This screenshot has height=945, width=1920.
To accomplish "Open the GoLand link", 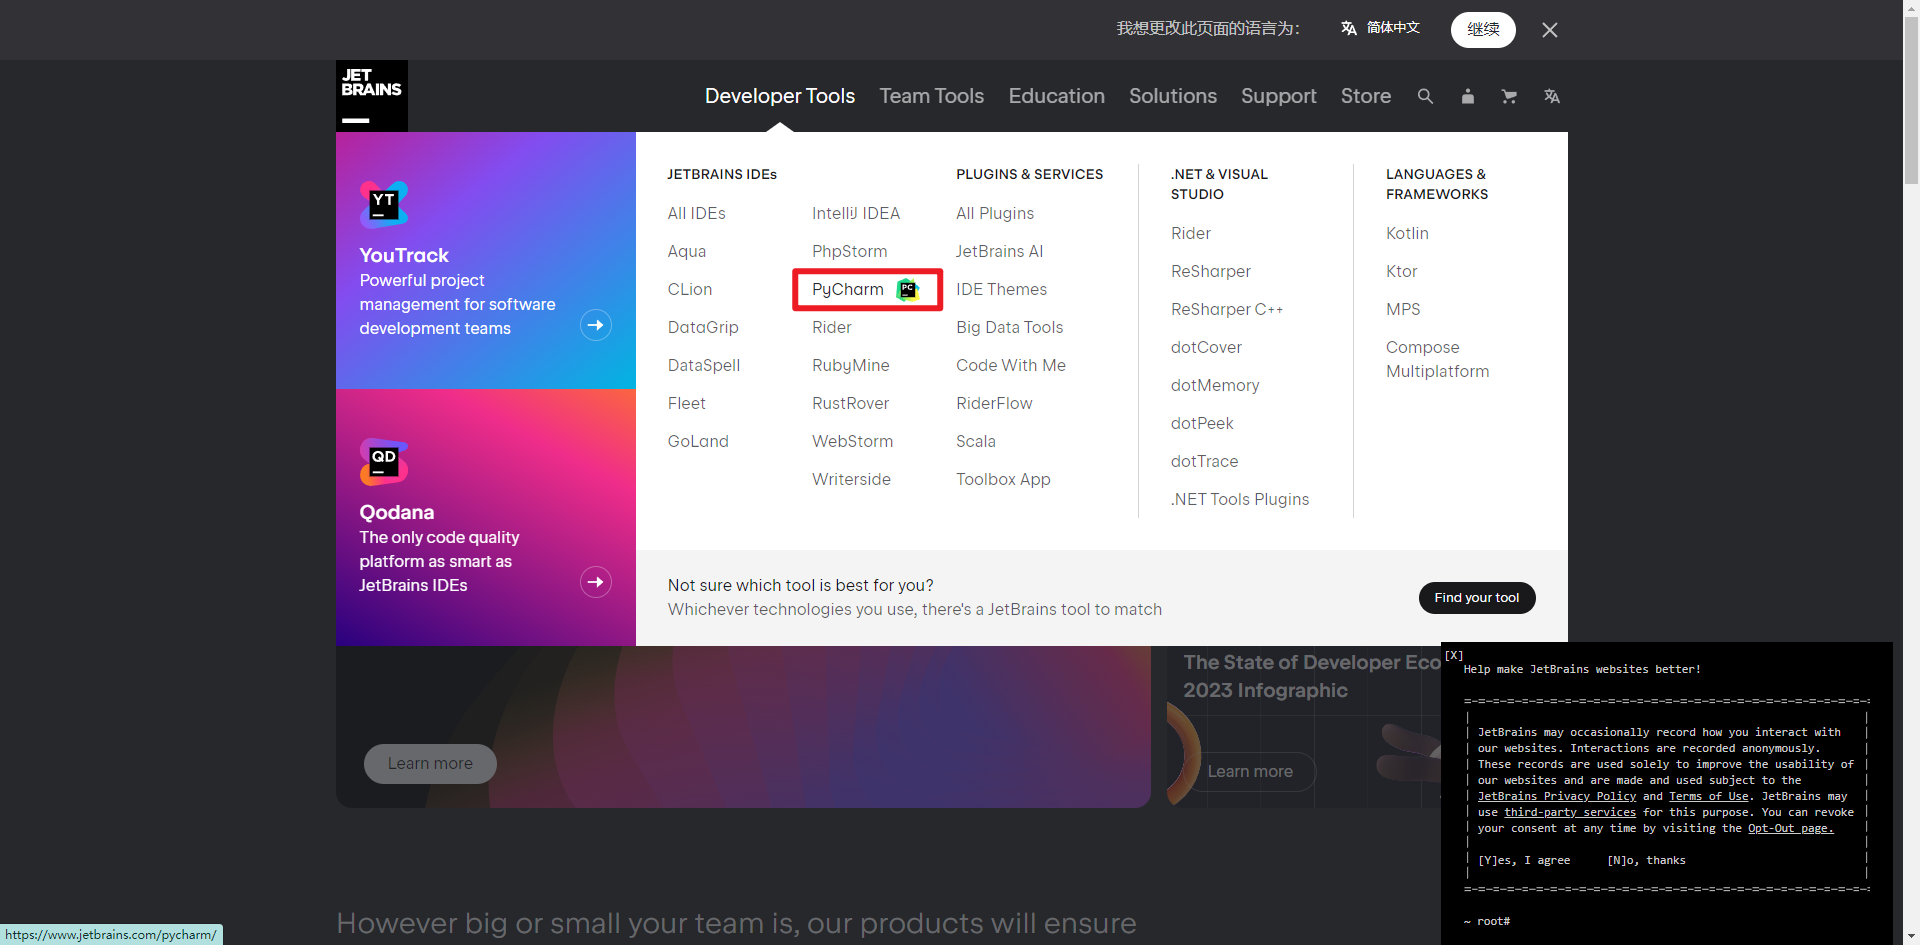I will (698, 441).
